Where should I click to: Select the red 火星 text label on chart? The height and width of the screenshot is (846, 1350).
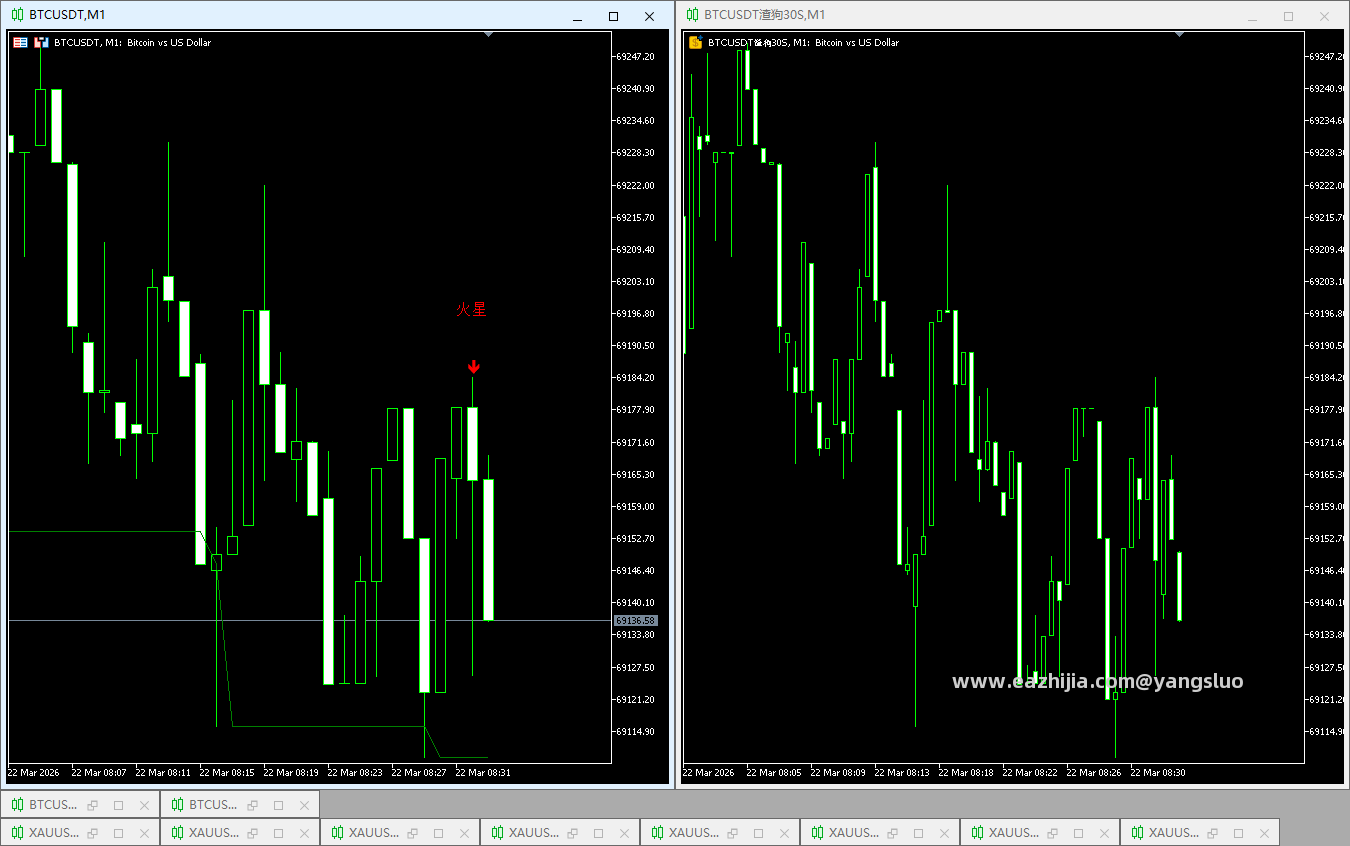[x=471, y=310]
